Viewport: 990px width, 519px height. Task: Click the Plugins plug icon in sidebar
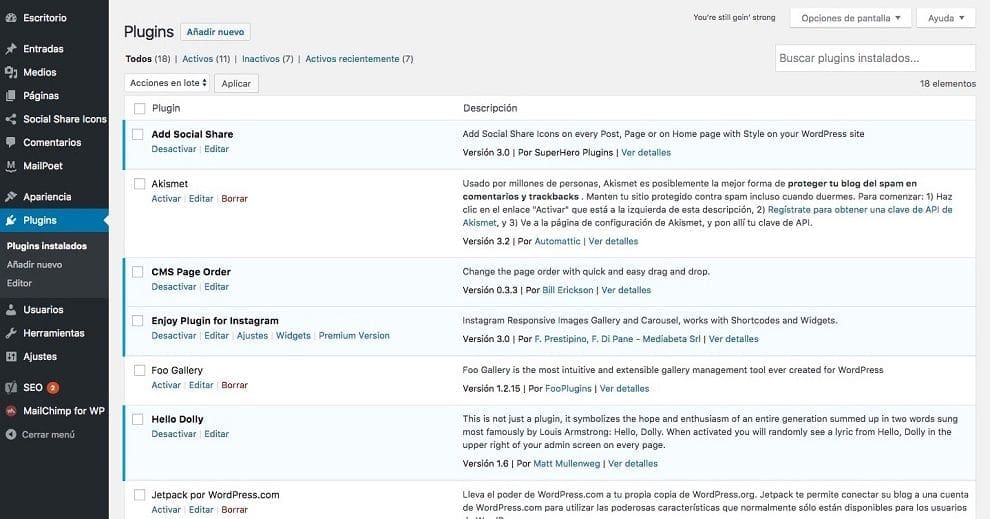coord(11,220)
